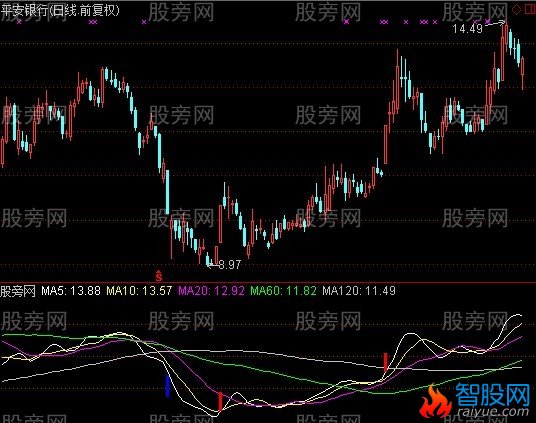Click the 8.97 low price label
Image resolution: width=536 pixels, height=423 pixels.
pyautogui.click(x=230, y=264)
